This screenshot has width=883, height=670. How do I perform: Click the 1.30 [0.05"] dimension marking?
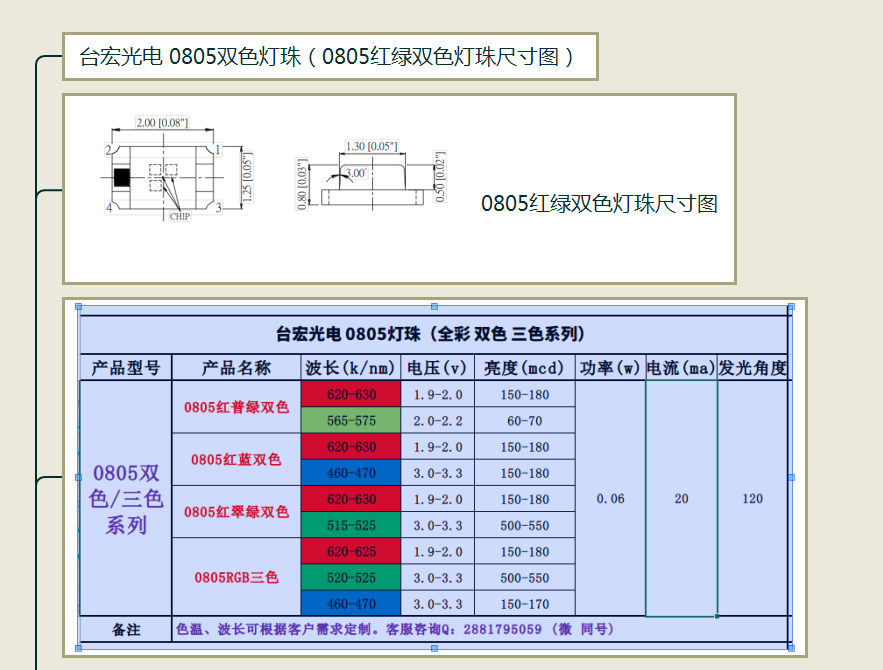click(370, 147)
